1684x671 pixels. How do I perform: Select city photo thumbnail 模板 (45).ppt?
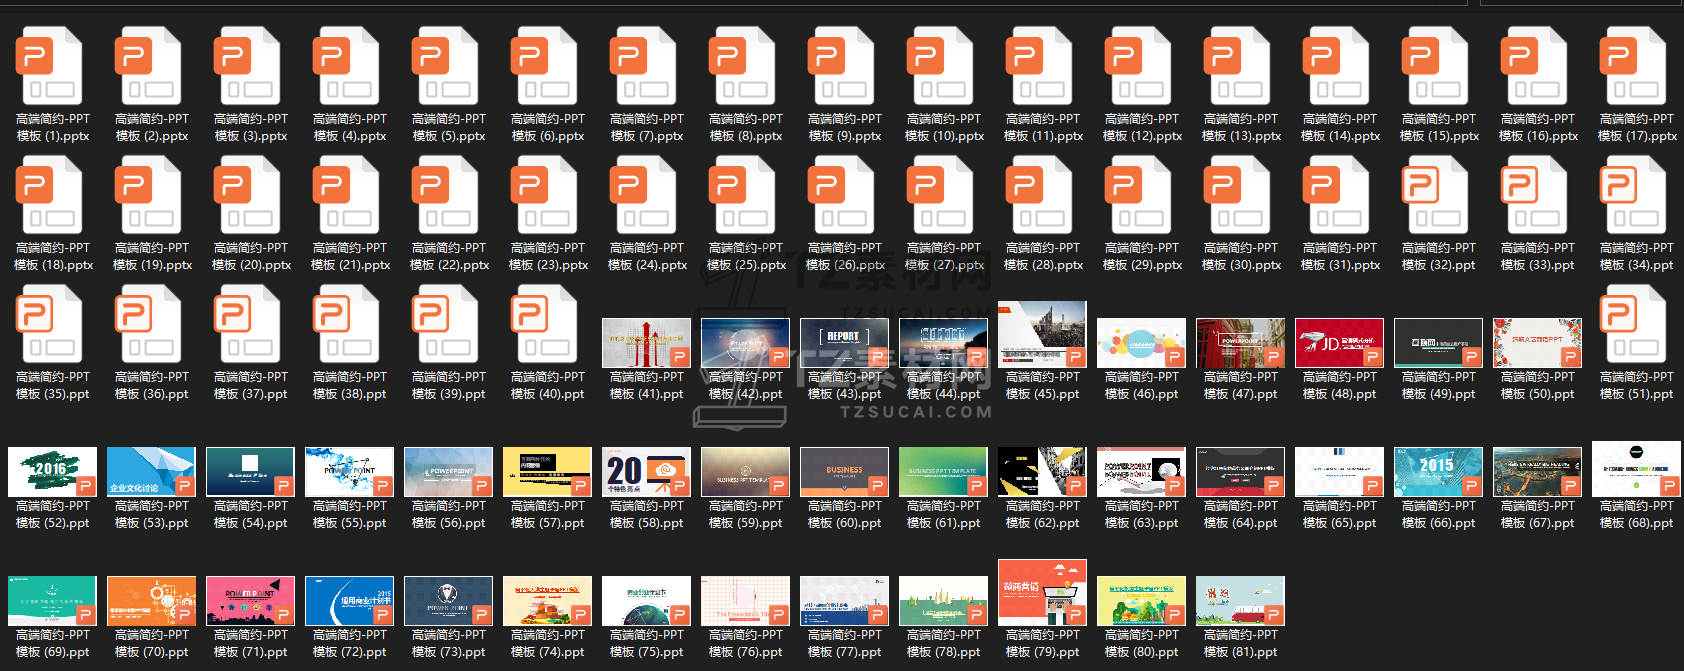[x=1042, y=335]
